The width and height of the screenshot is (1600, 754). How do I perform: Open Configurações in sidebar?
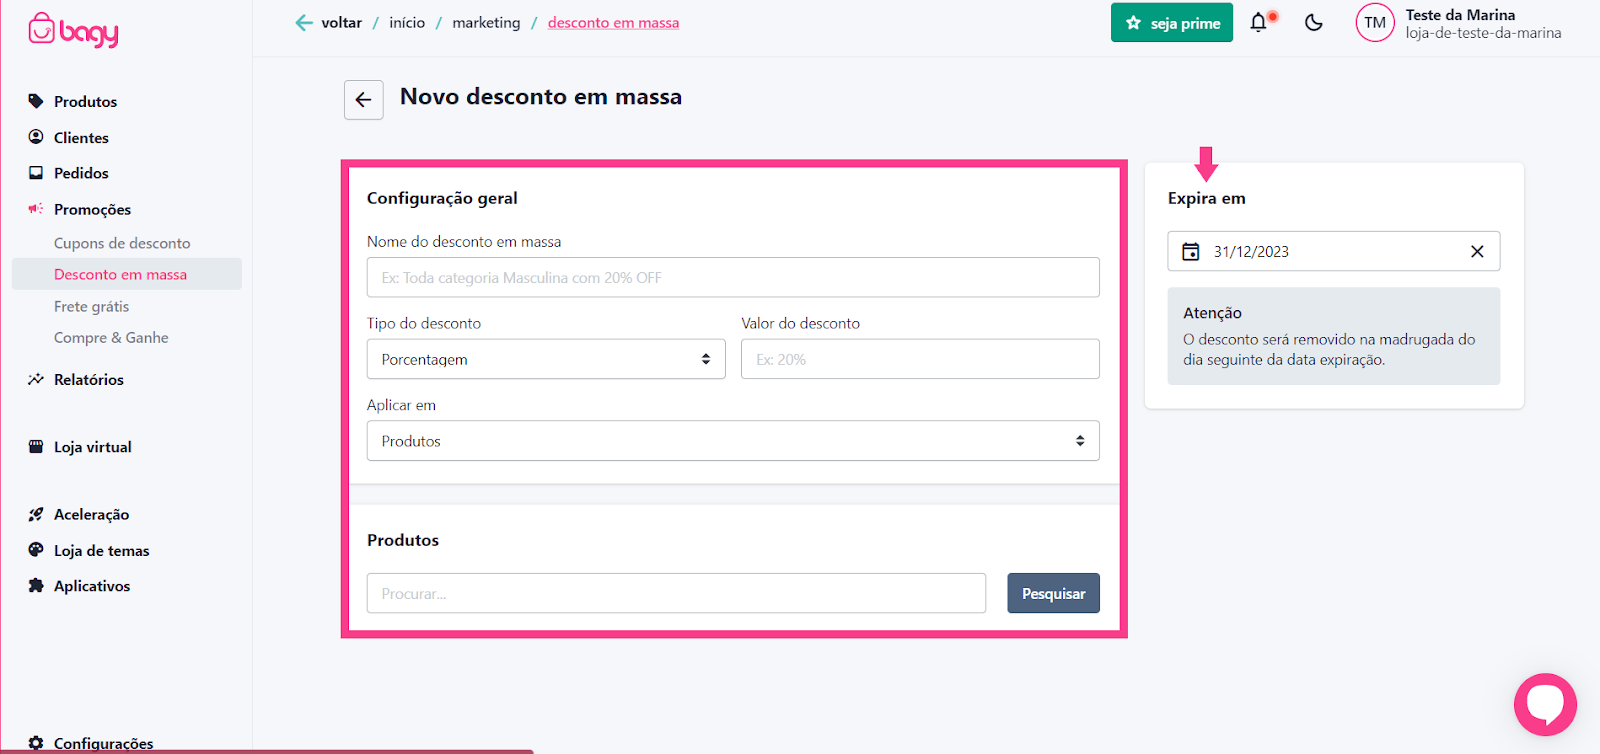click(104, 743)
